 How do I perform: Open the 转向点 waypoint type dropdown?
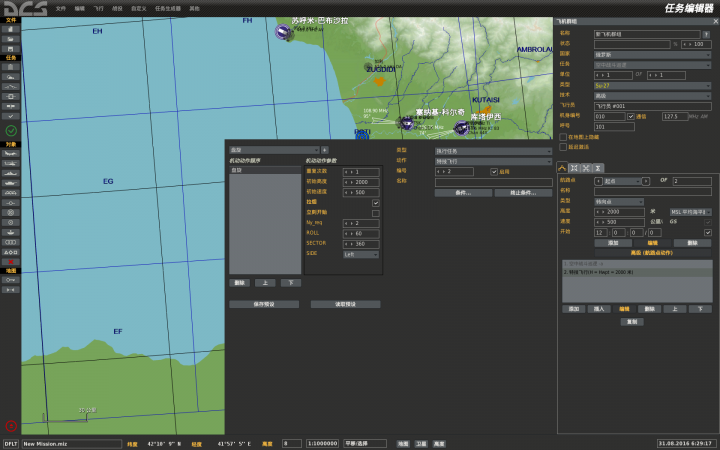619,202
